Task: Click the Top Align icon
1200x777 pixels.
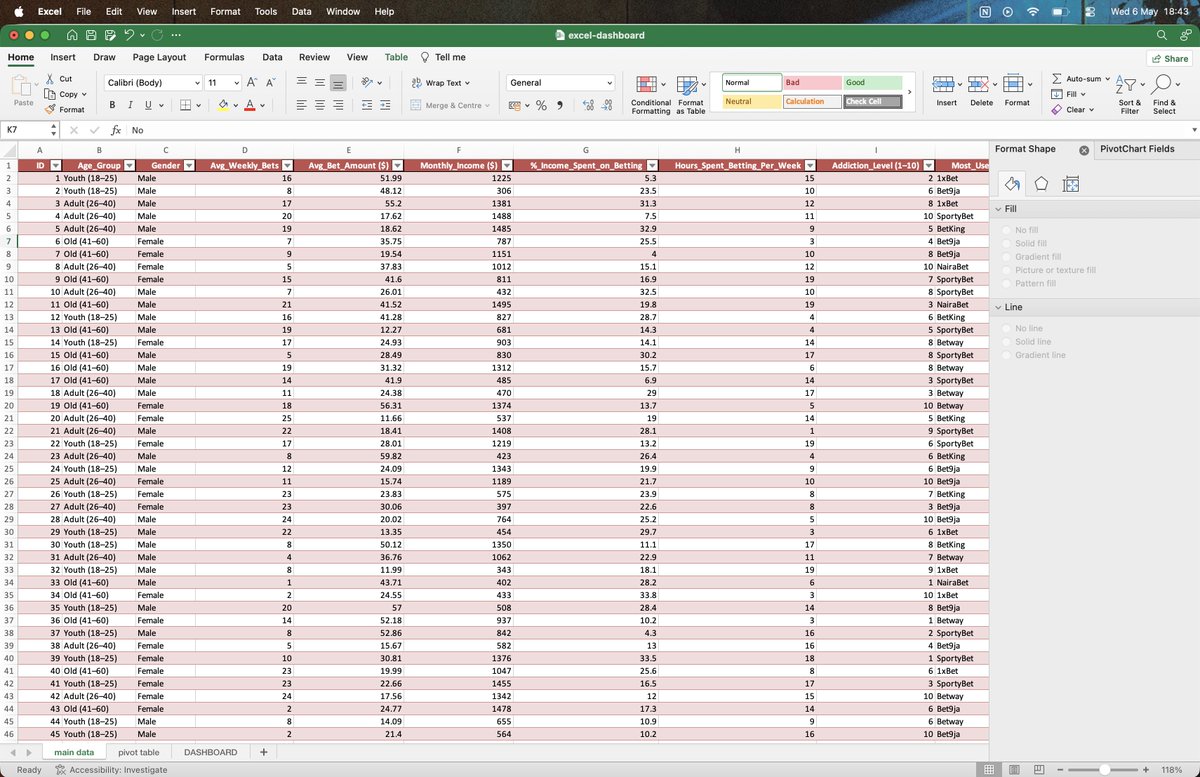Action: tap(302, 83)
